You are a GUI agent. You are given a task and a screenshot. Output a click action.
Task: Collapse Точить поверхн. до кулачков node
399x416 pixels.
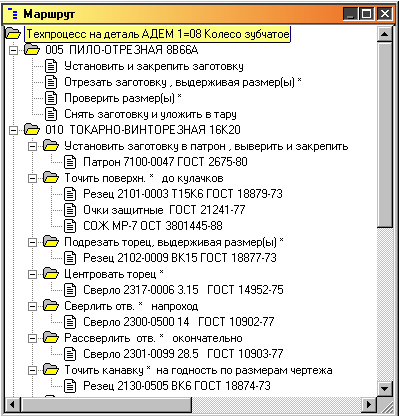click(32, 178)
